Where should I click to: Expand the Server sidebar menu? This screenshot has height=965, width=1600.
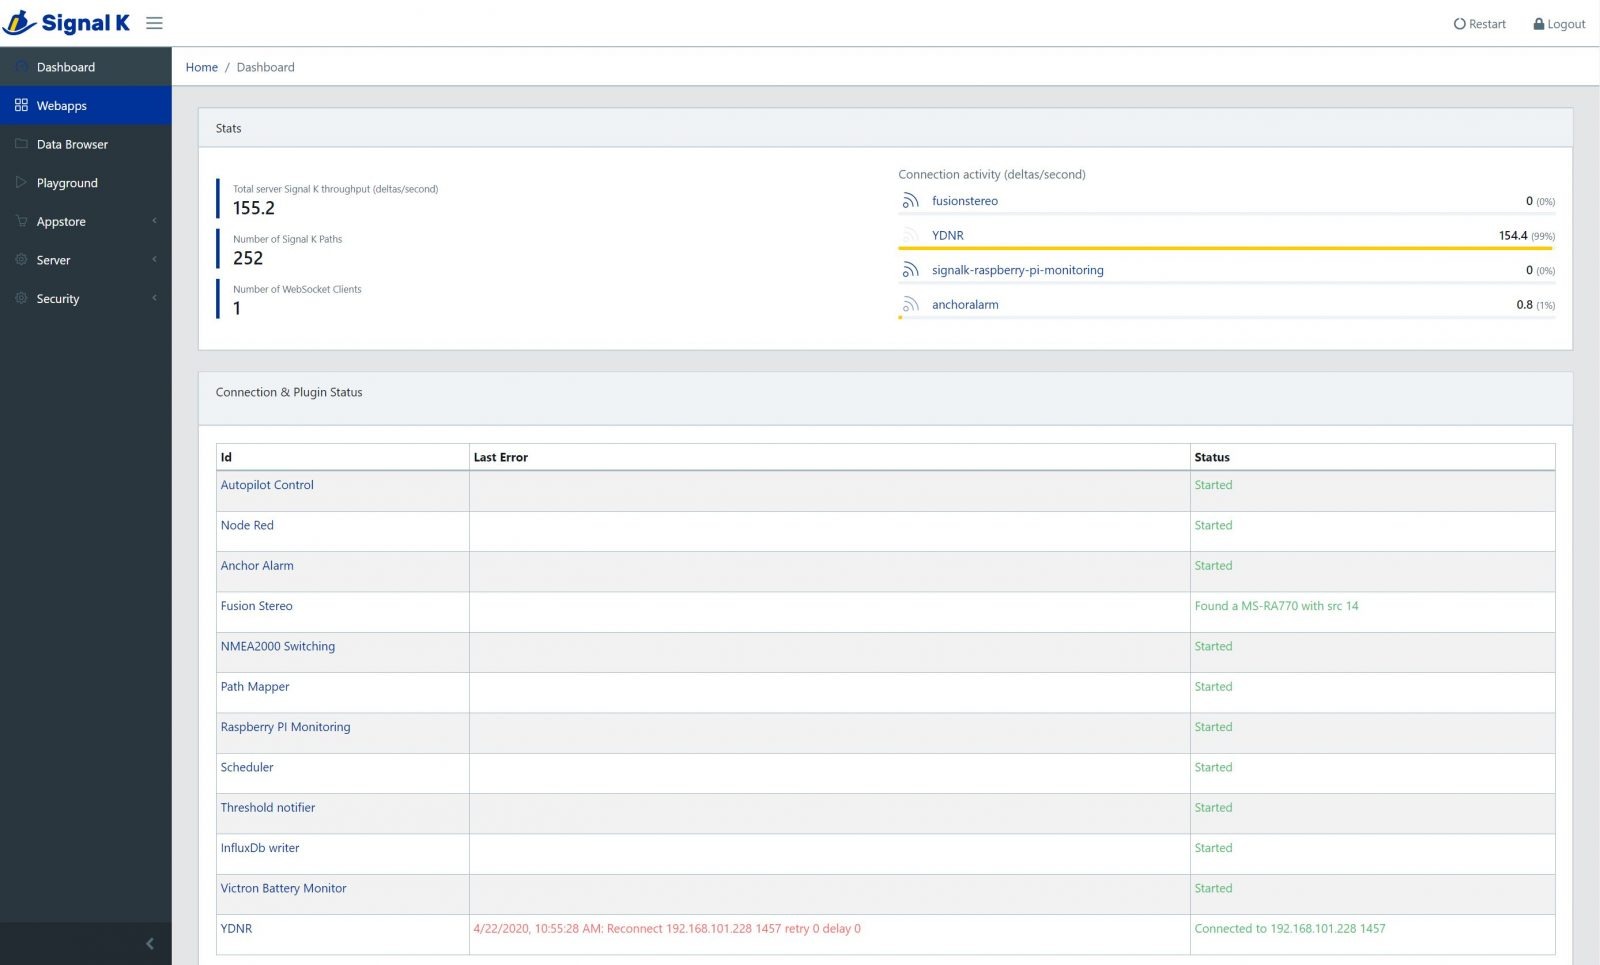click(x=86, y=260)
